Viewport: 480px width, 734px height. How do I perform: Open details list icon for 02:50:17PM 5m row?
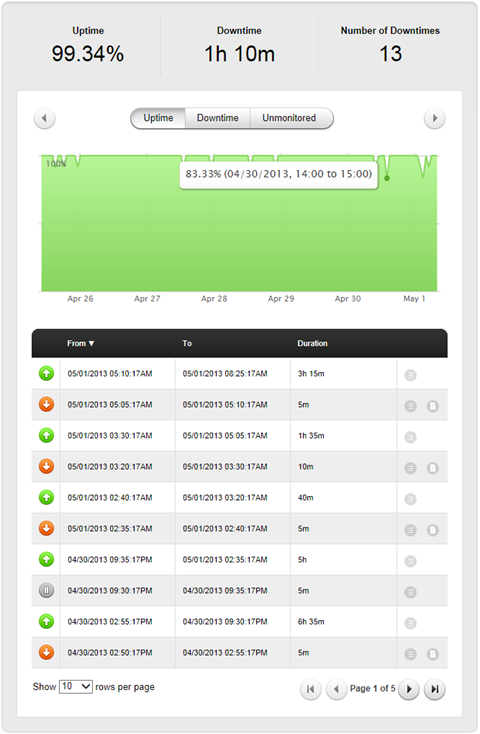coord(410,654)
